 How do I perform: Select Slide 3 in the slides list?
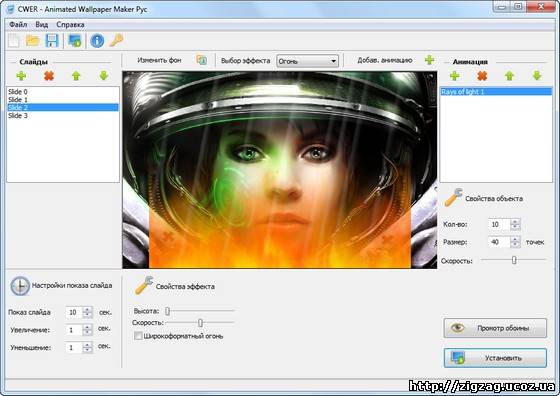63,116
